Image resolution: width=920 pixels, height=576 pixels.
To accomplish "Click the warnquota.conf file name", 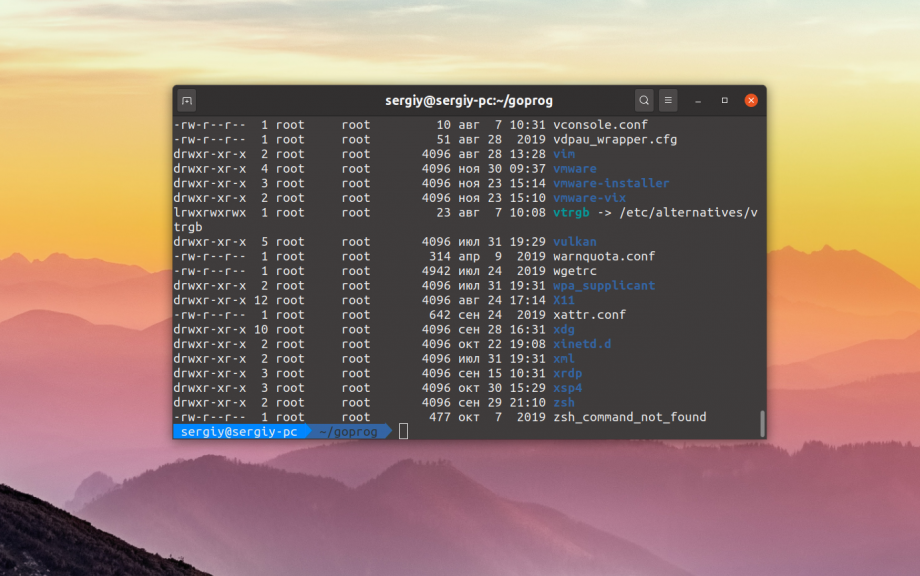I will [x=603, y=256].
